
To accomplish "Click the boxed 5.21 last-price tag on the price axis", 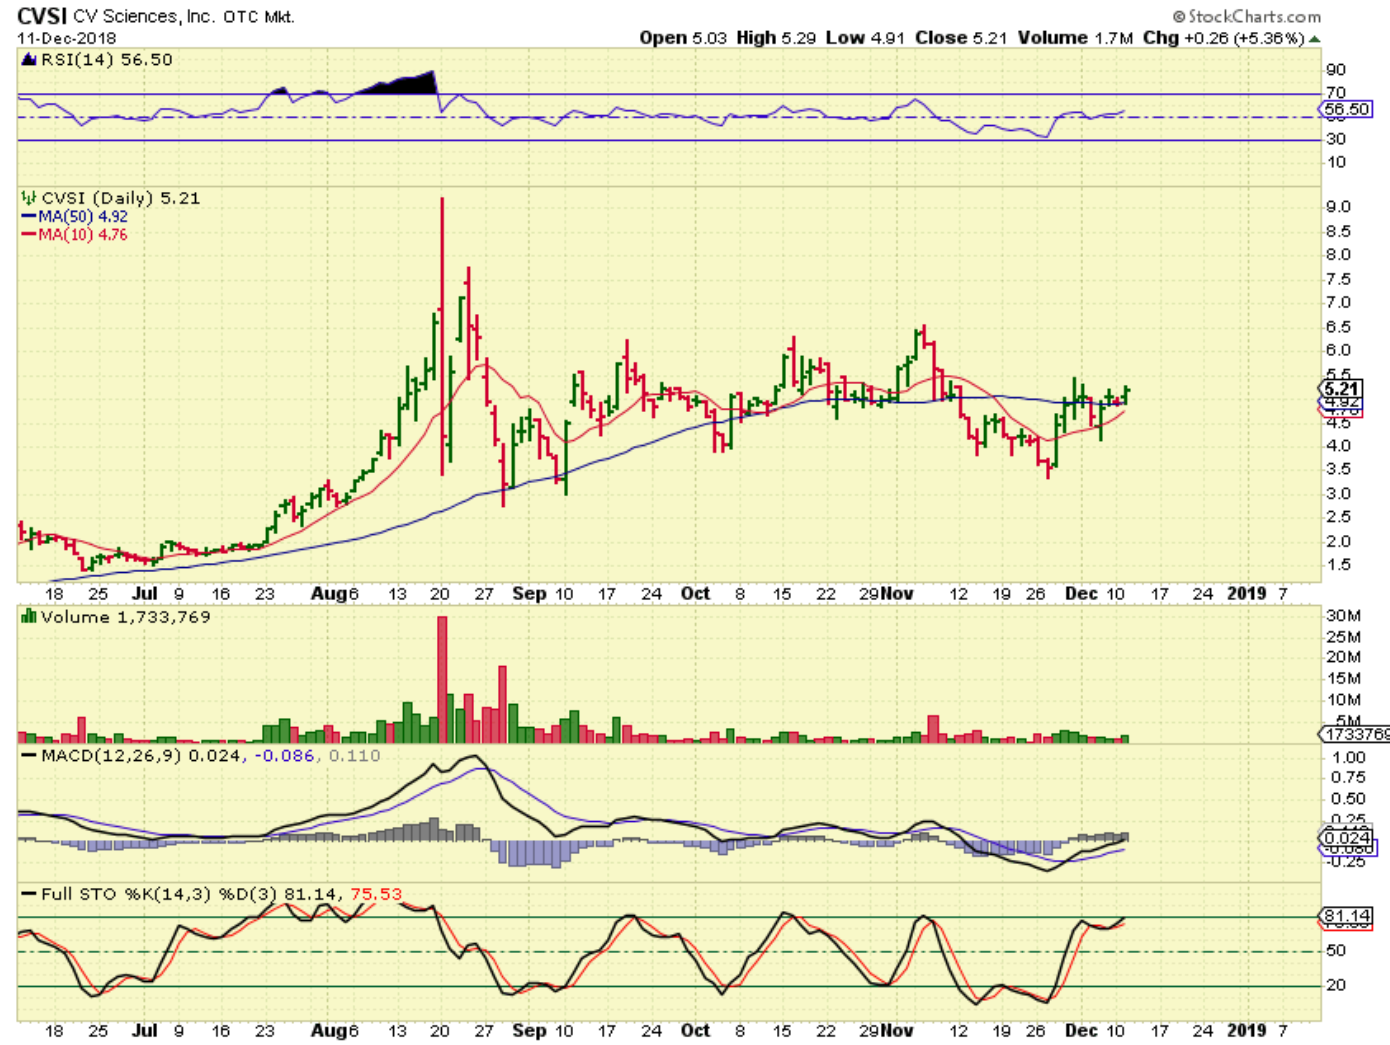I will click(x=1342, y=389).
